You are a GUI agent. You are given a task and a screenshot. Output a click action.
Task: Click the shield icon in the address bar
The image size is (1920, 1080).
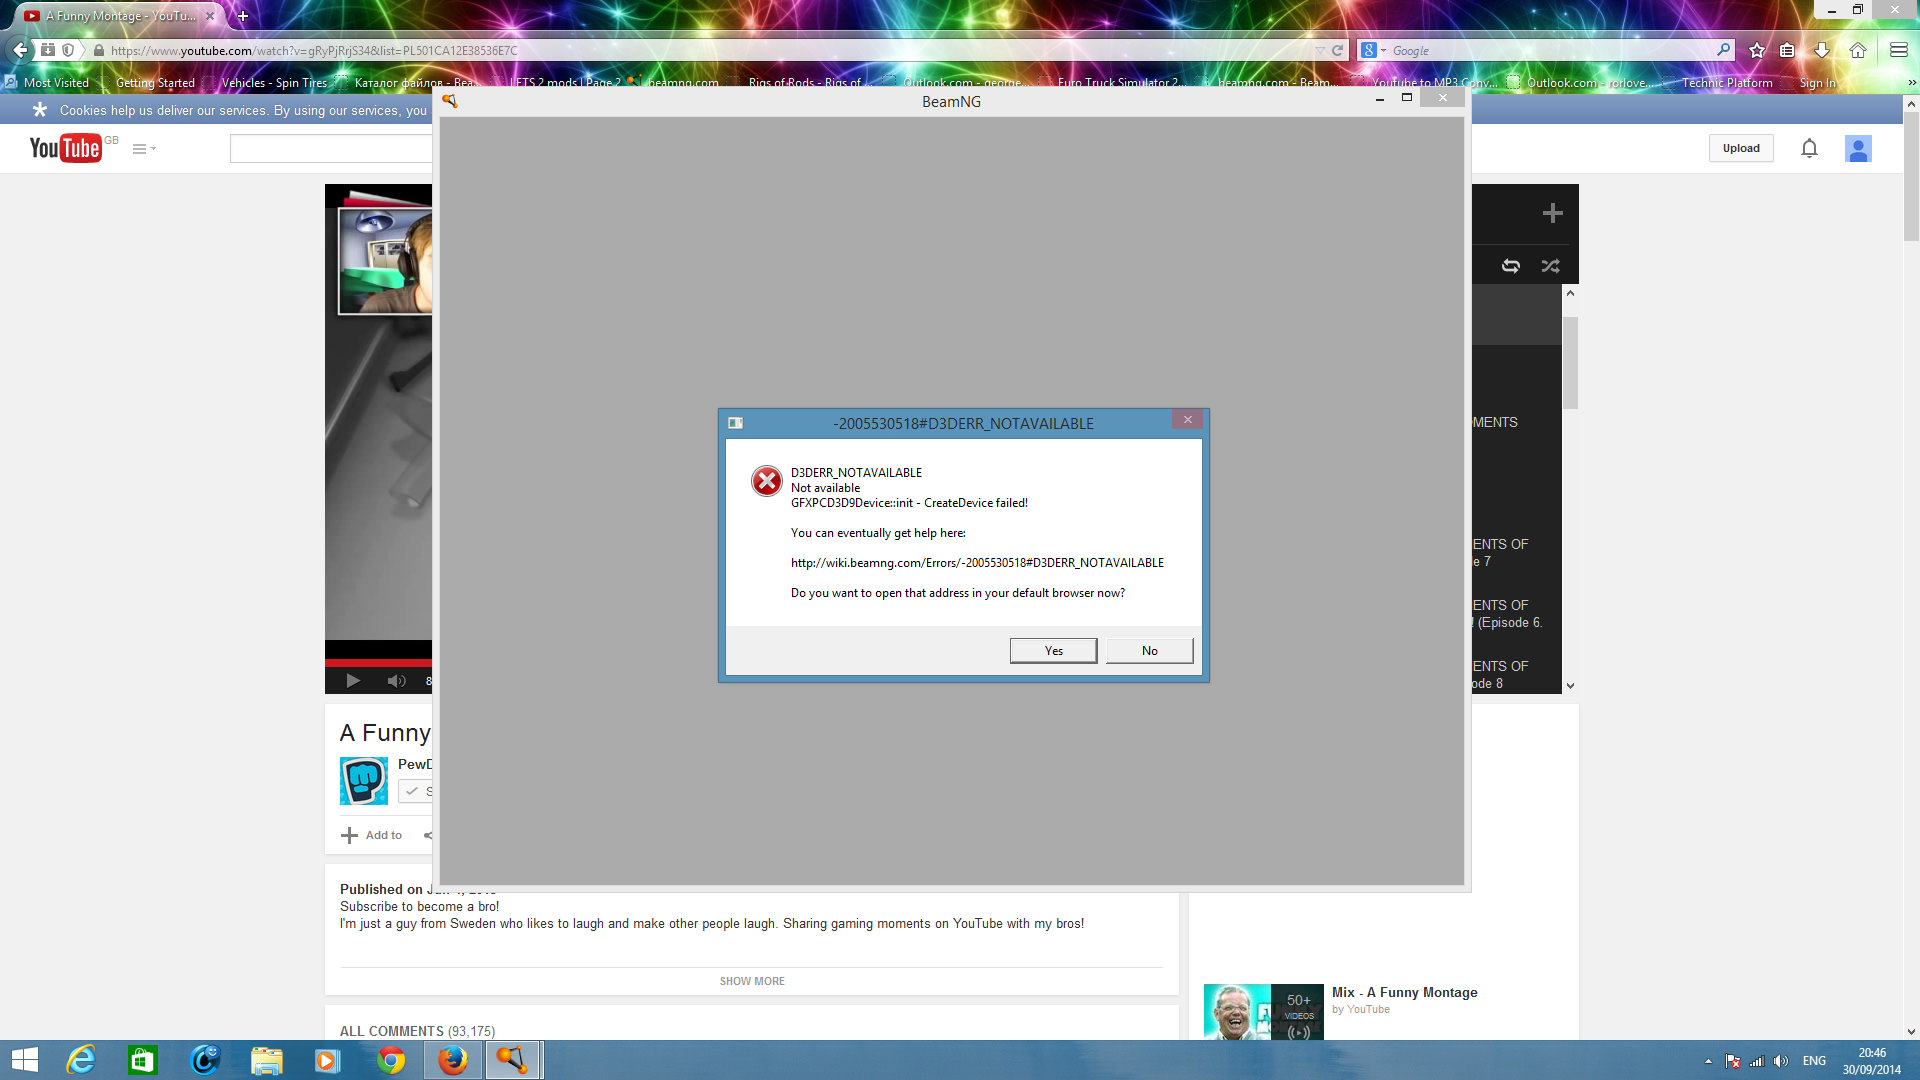68,50
